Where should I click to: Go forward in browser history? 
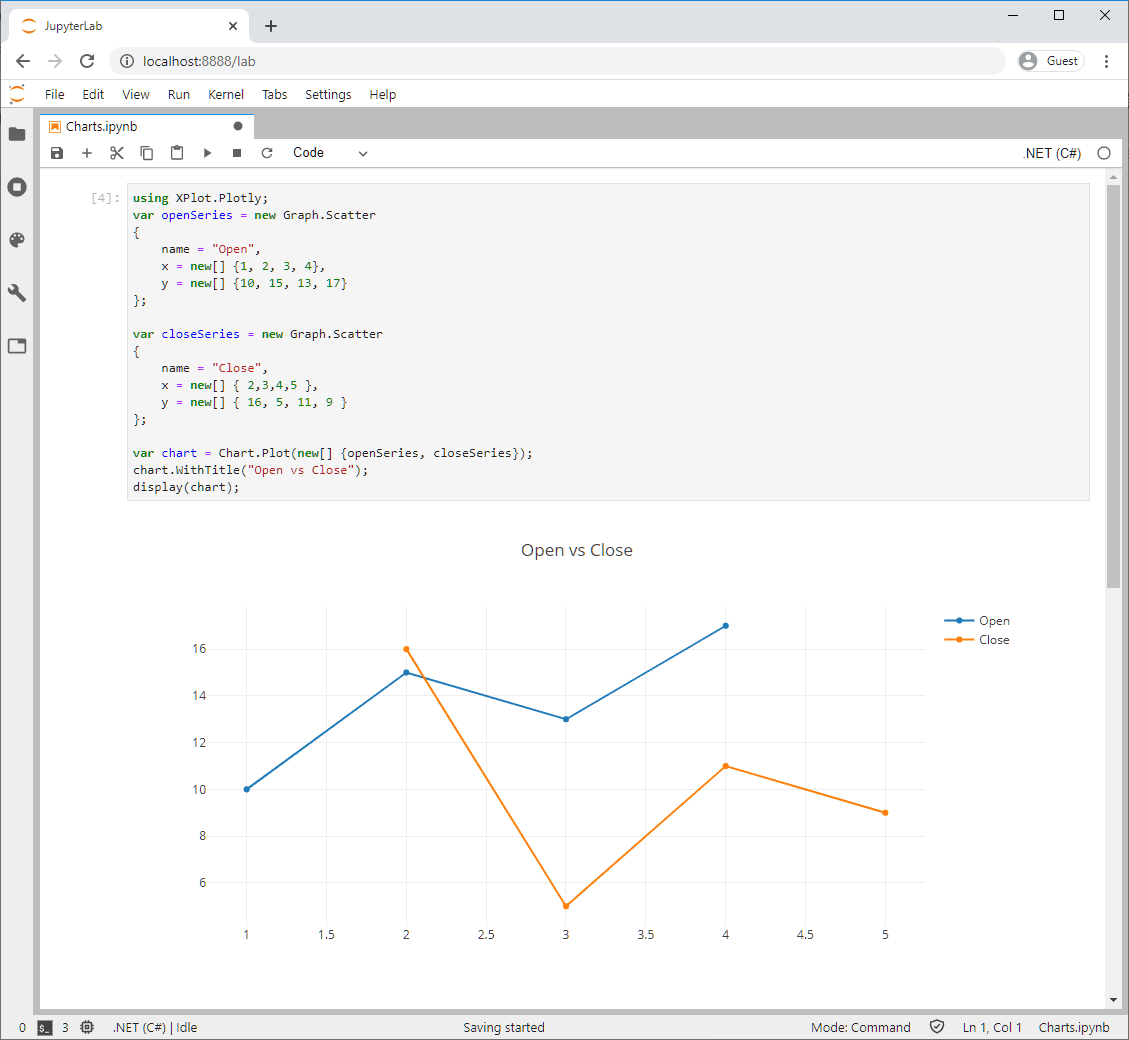point(55,61)
